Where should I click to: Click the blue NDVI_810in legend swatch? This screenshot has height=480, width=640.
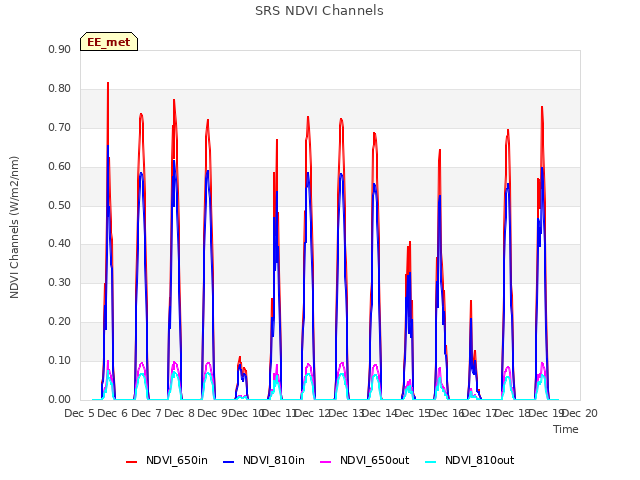[x=229, y=461]
